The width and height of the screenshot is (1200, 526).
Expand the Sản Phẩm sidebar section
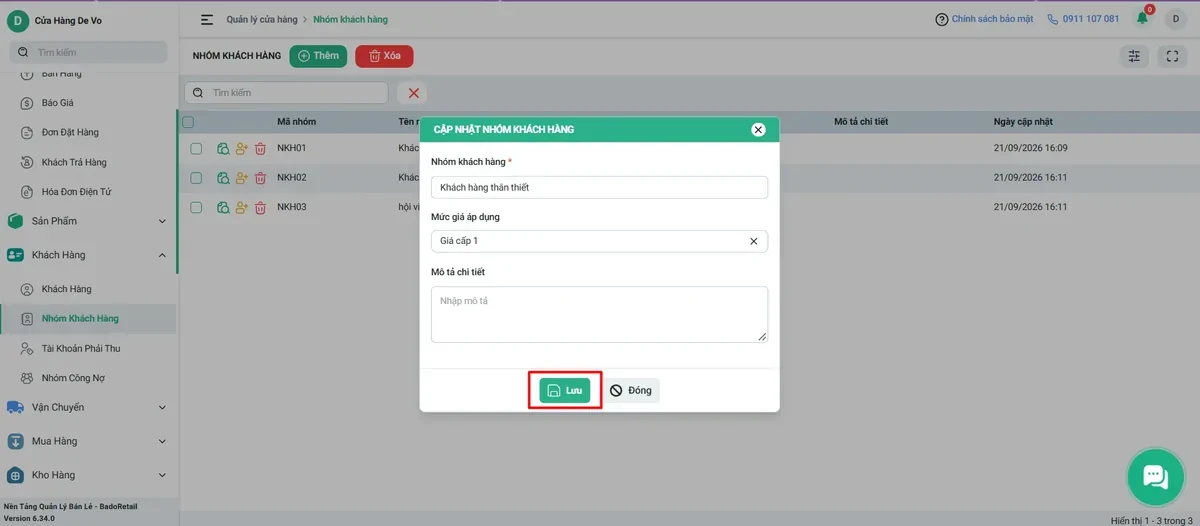click(88, 221)
